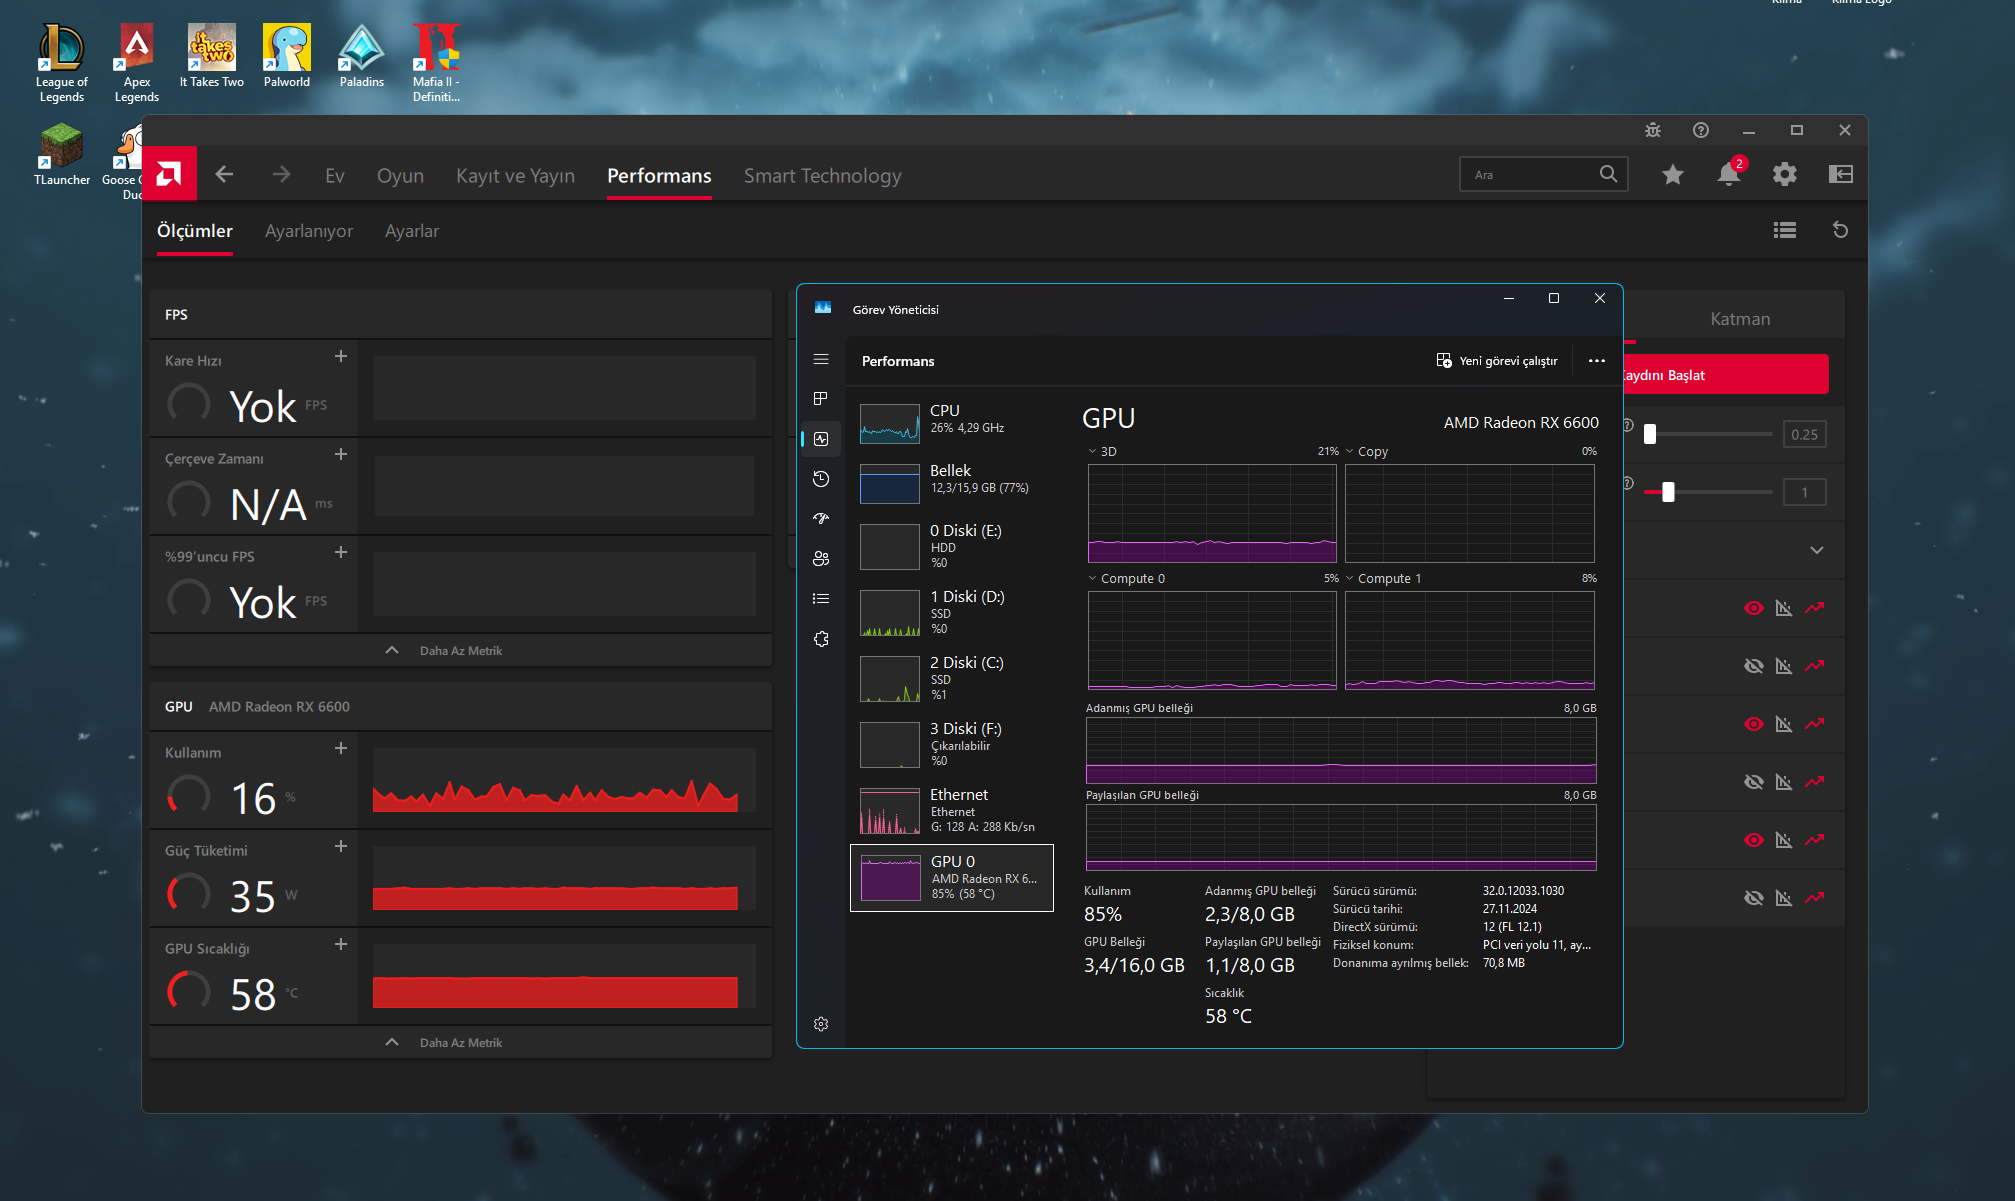Open Smart Technology tab

(x=823, y=176)
